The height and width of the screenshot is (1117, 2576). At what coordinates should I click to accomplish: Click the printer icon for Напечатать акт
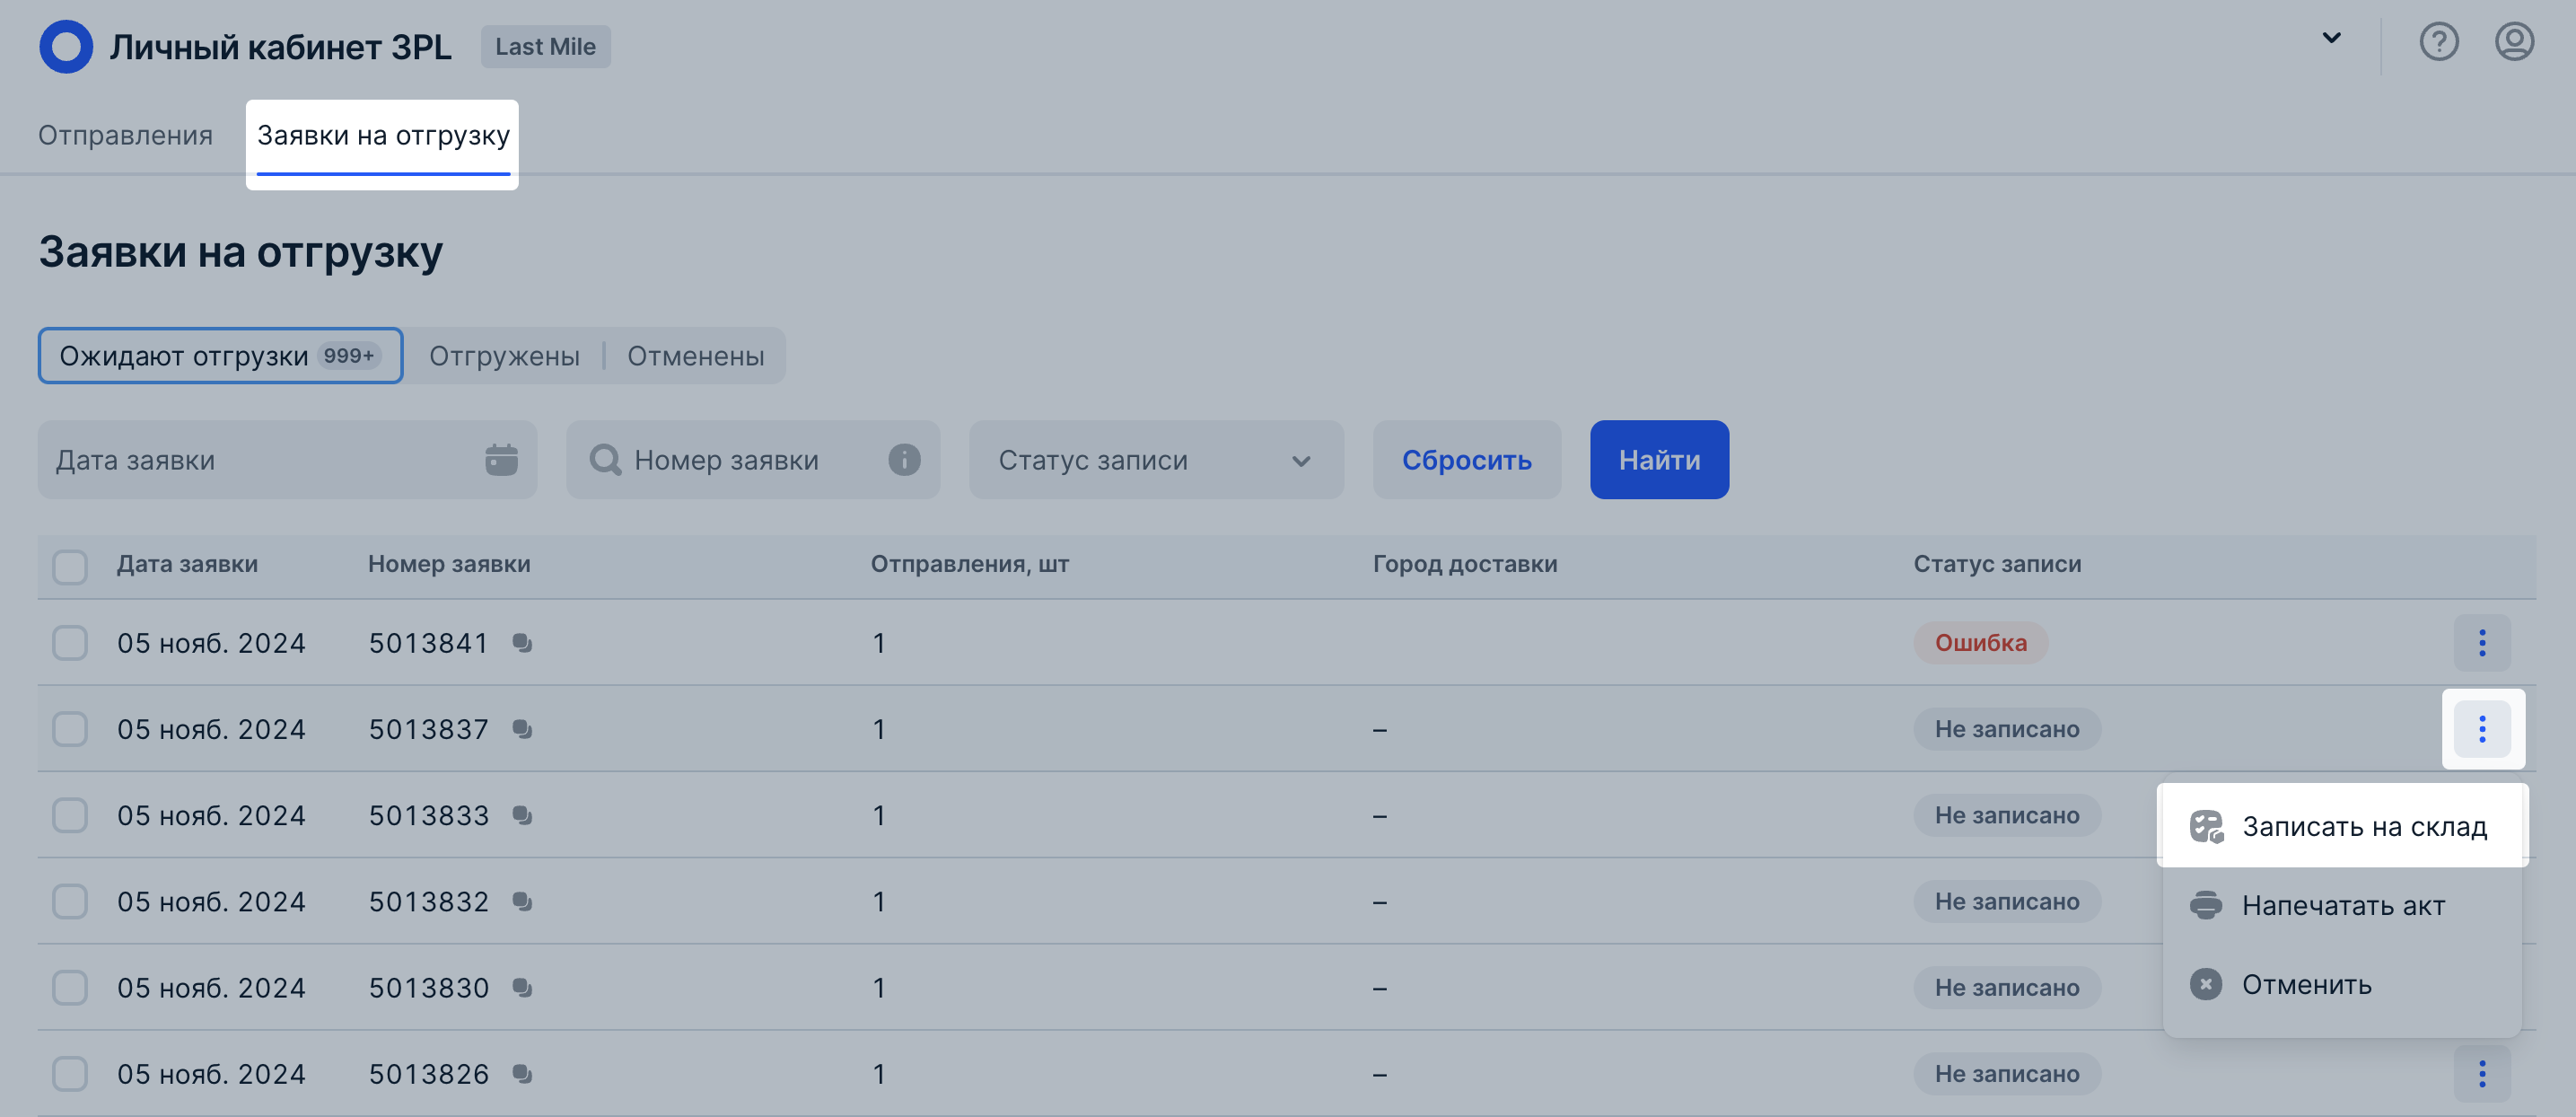tap(2206, 905)
